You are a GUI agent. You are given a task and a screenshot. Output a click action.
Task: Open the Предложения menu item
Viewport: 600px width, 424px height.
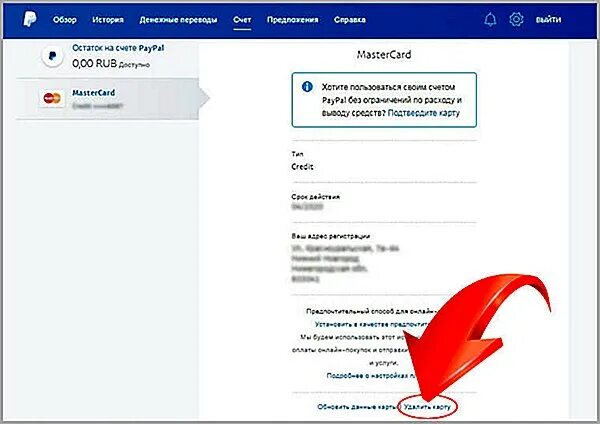[292, 20]
